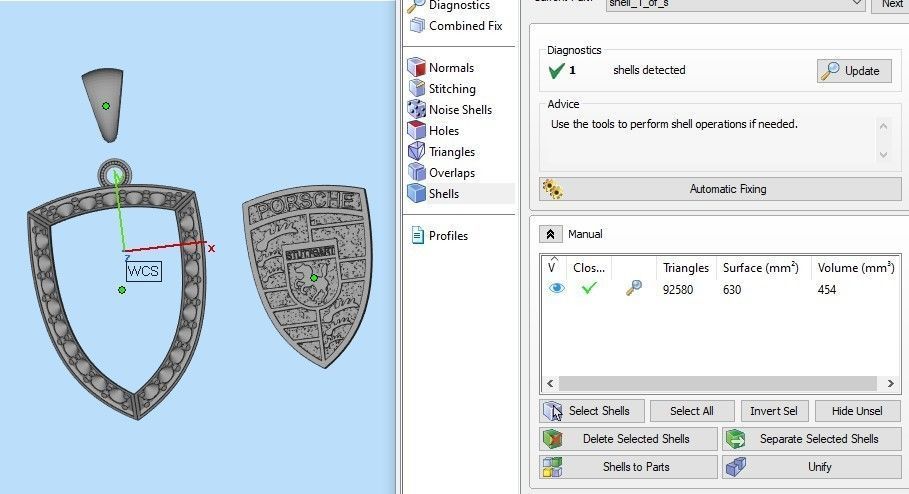Open the Diagnostics fix page
The image size is (909, 494).
[x=449, y=6]
